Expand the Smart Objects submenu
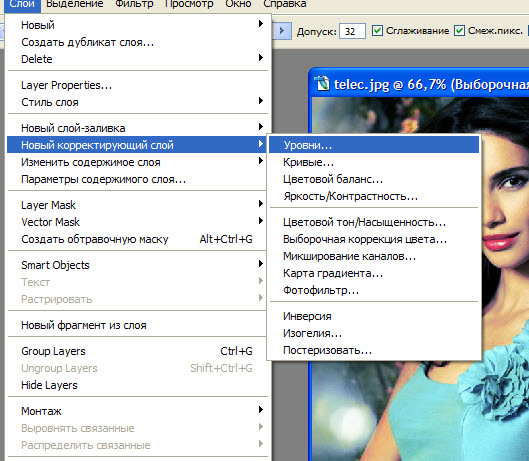 point(138,265)
